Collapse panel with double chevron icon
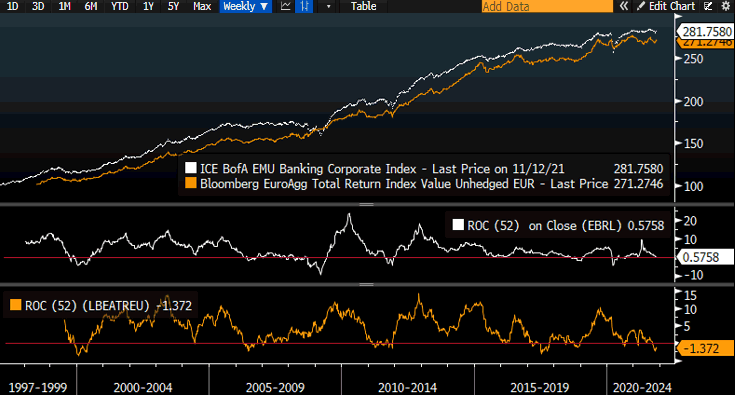The image size is (735, 395). click(623, 6)
